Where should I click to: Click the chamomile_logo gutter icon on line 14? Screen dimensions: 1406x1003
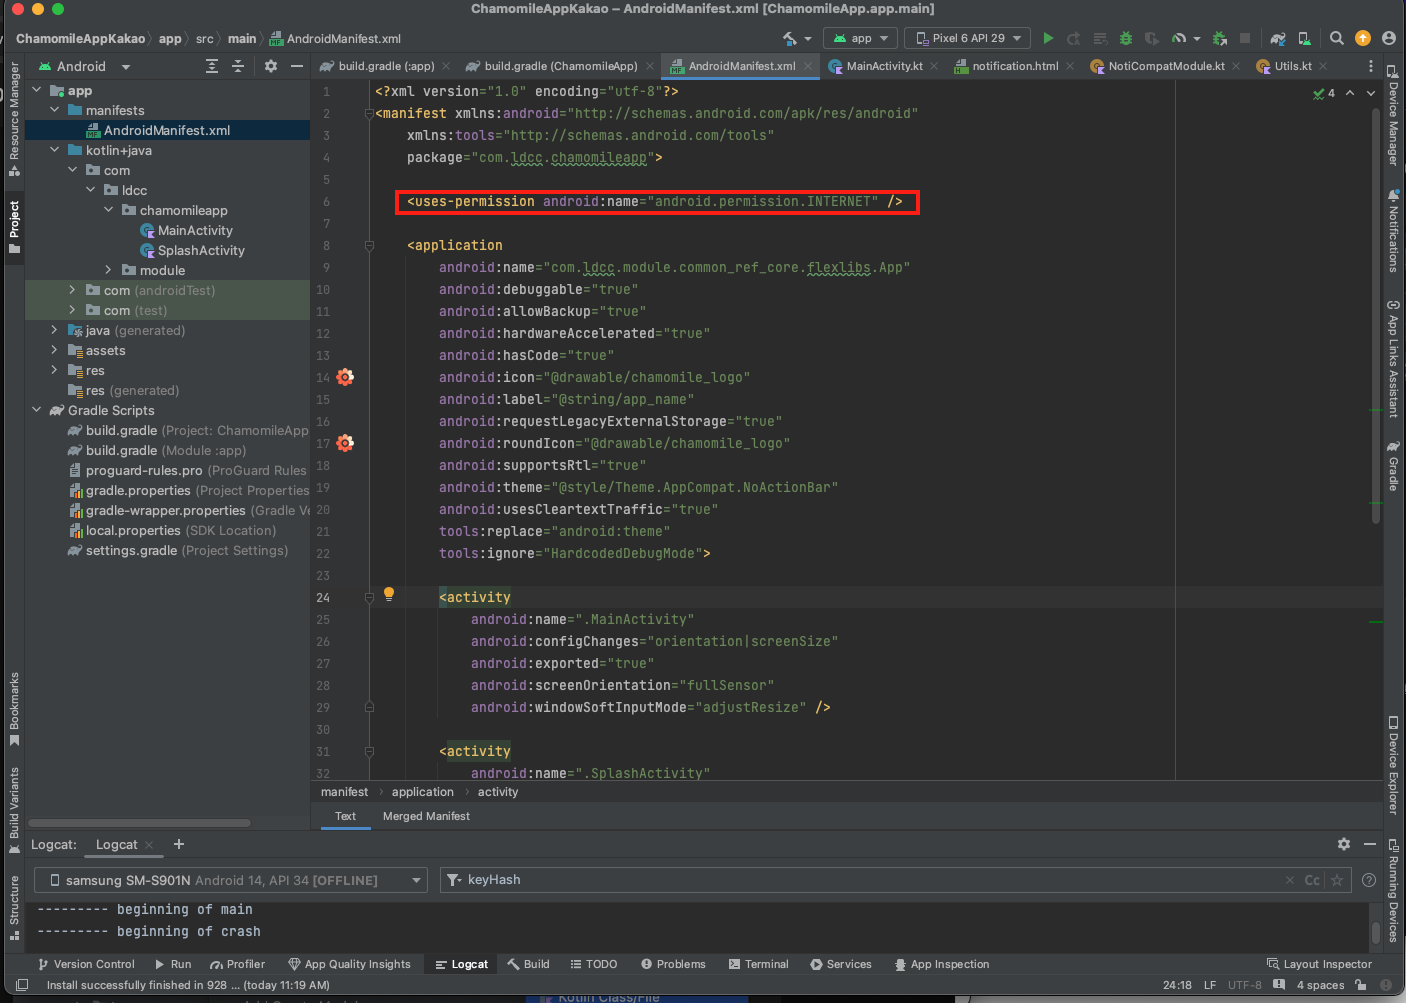pos(345,377)
